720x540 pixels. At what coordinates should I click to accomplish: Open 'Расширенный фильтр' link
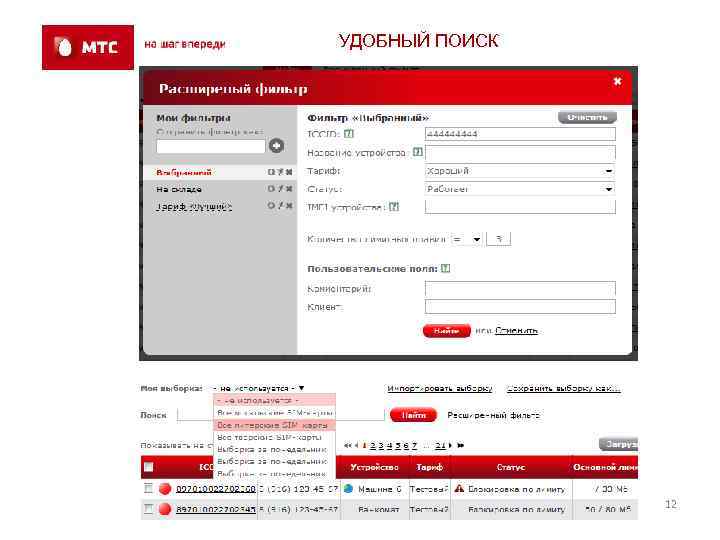[493, 415]
